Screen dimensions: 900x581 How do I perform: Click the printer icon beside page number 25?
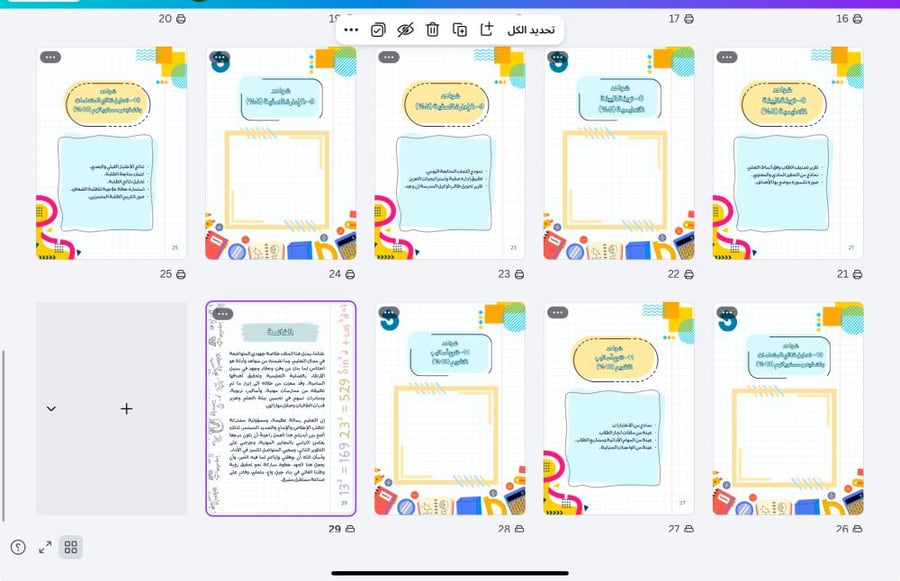coord(180,274)
